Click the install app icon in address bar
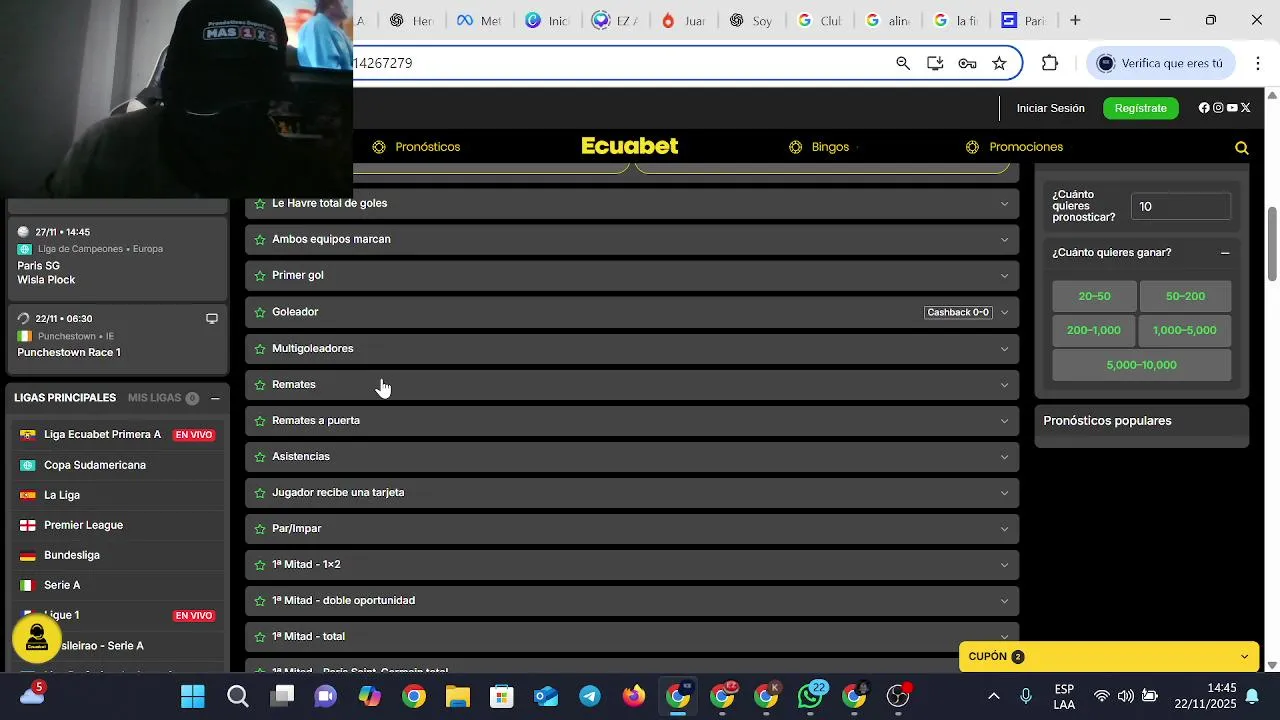Image resolution: width=1280 pixels, height=720 pixels. click(935, 63)
